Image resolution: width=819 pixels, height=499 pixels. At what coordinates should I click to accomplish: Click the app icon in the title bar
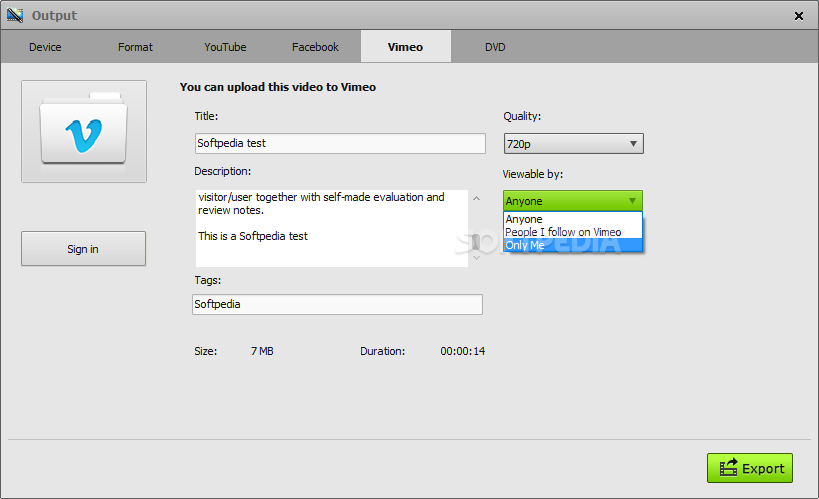point(15,15)
